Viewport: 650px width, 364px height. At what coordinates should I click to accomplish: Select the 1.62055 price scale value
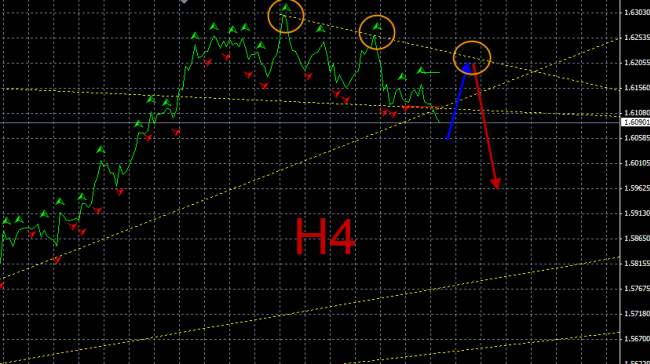pyautogui.click(x=637, y=63)
